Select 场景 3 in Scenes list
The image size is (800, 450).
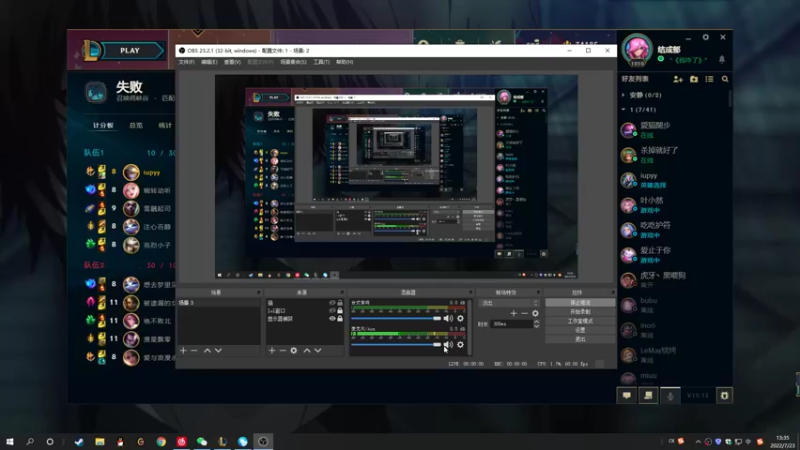218,303
